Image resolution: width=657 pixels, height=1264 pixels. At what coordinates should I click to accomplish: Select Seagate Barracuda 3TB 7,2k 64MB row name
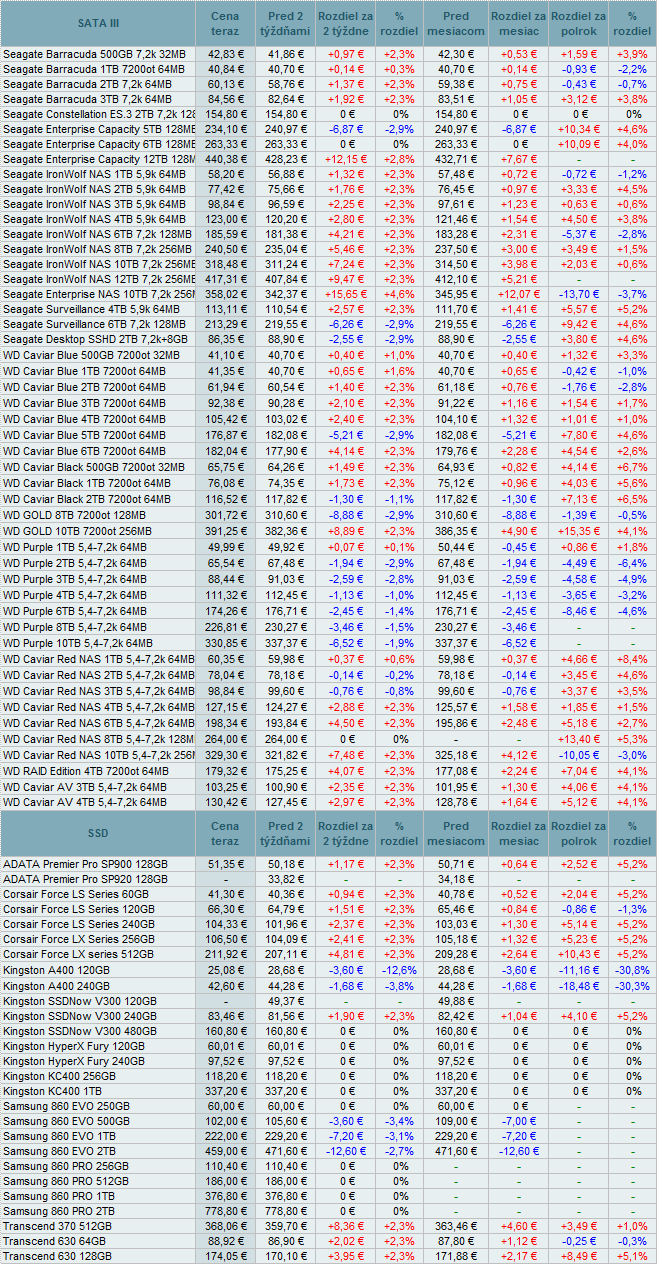point(87,99)
